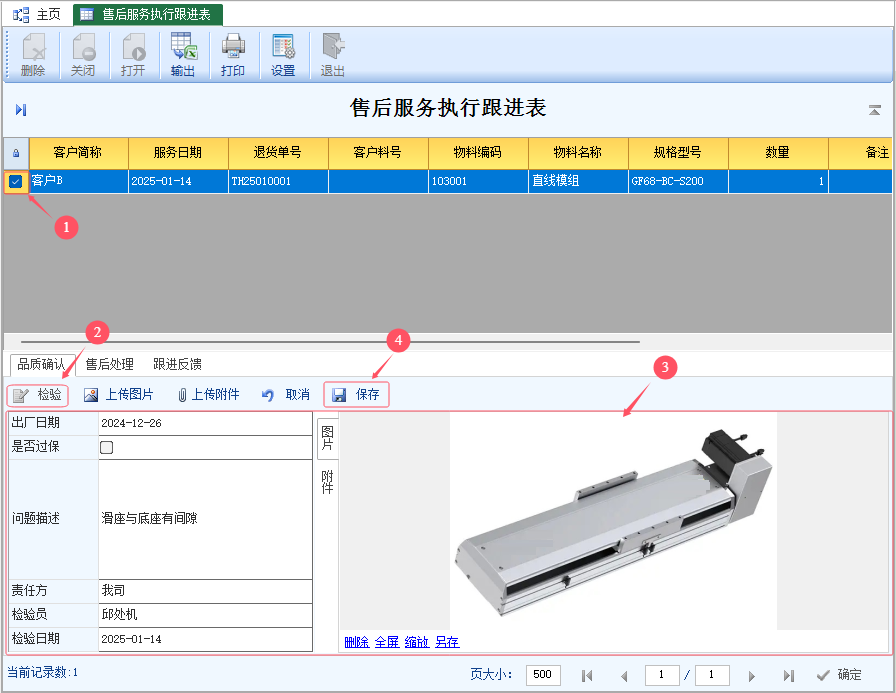Click the linear module product image
Screen dimensions: 896x693
click(613, 522)
